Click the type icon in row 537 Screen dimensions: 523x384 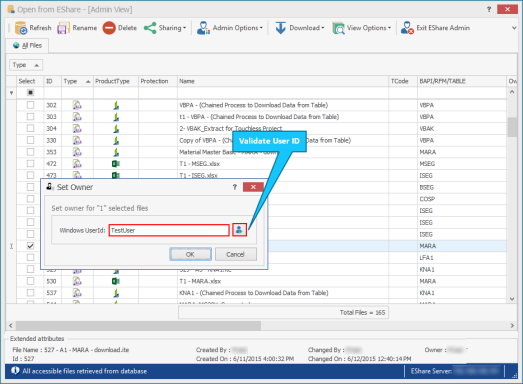[77, 293]
